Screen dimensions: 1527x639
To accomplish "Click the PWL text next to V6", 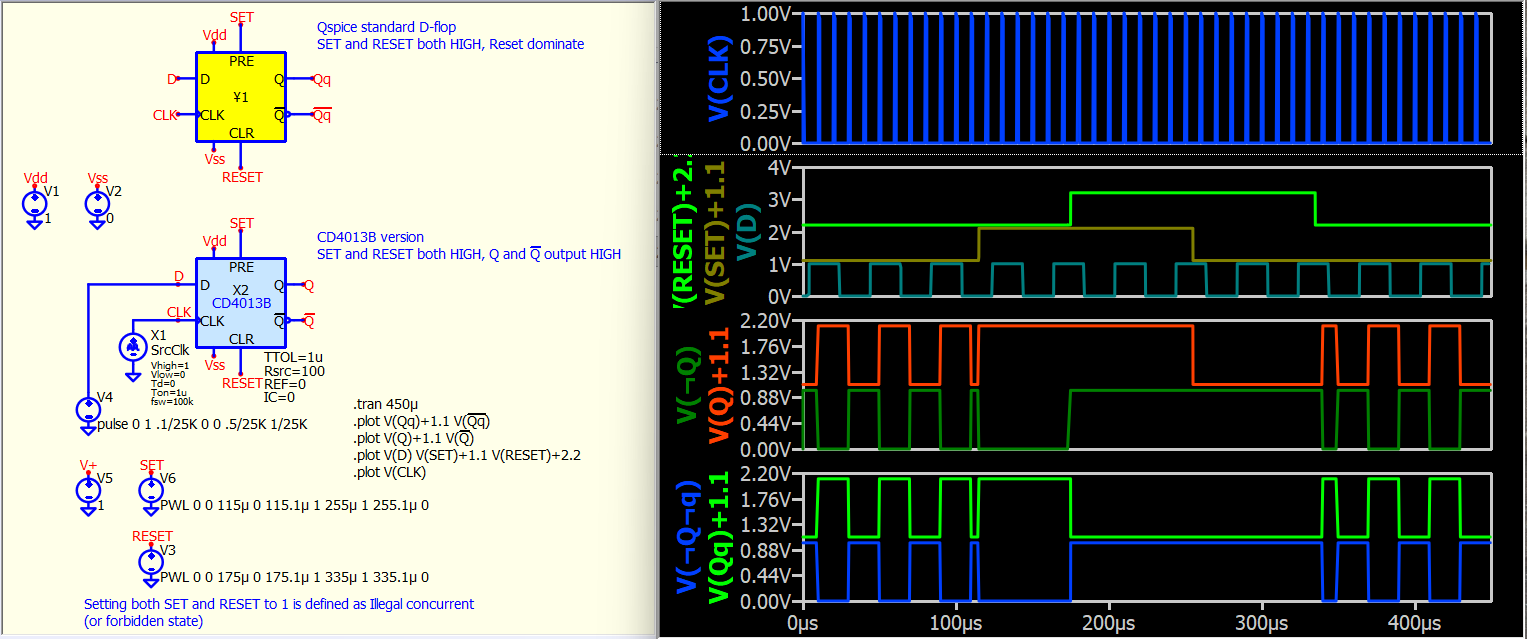I will tap(294, 506).
